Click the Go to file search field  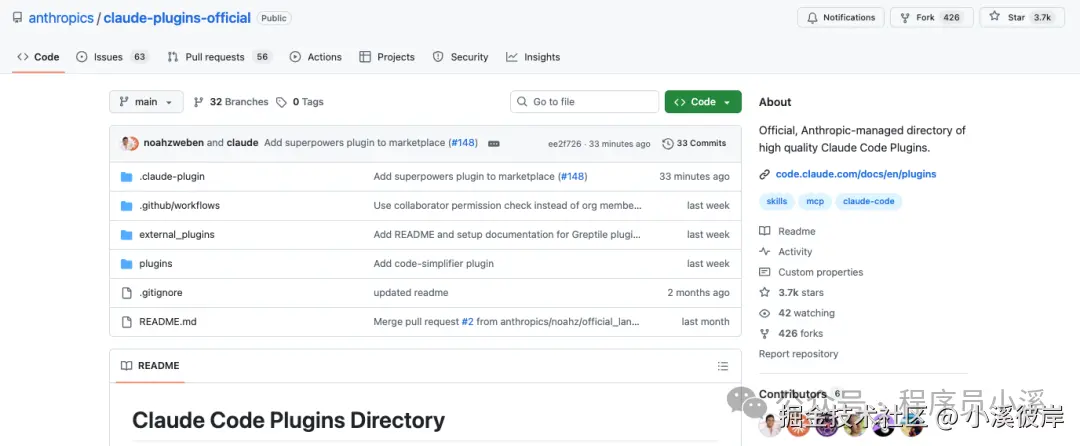(584, 102)
